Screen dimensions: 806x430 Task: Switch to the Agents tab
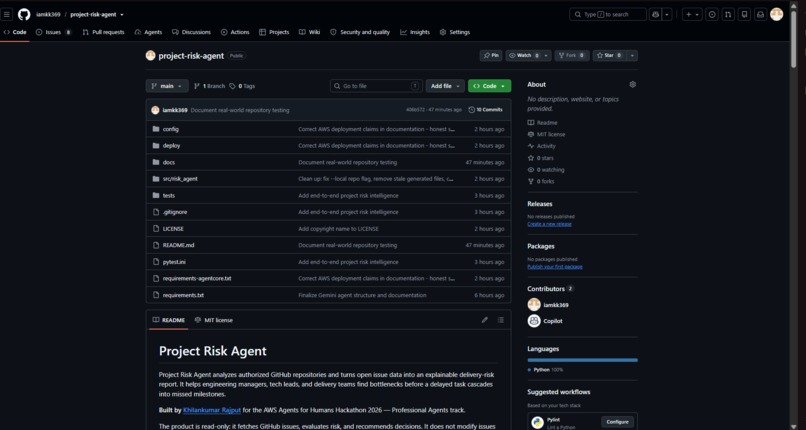[148, 32]
